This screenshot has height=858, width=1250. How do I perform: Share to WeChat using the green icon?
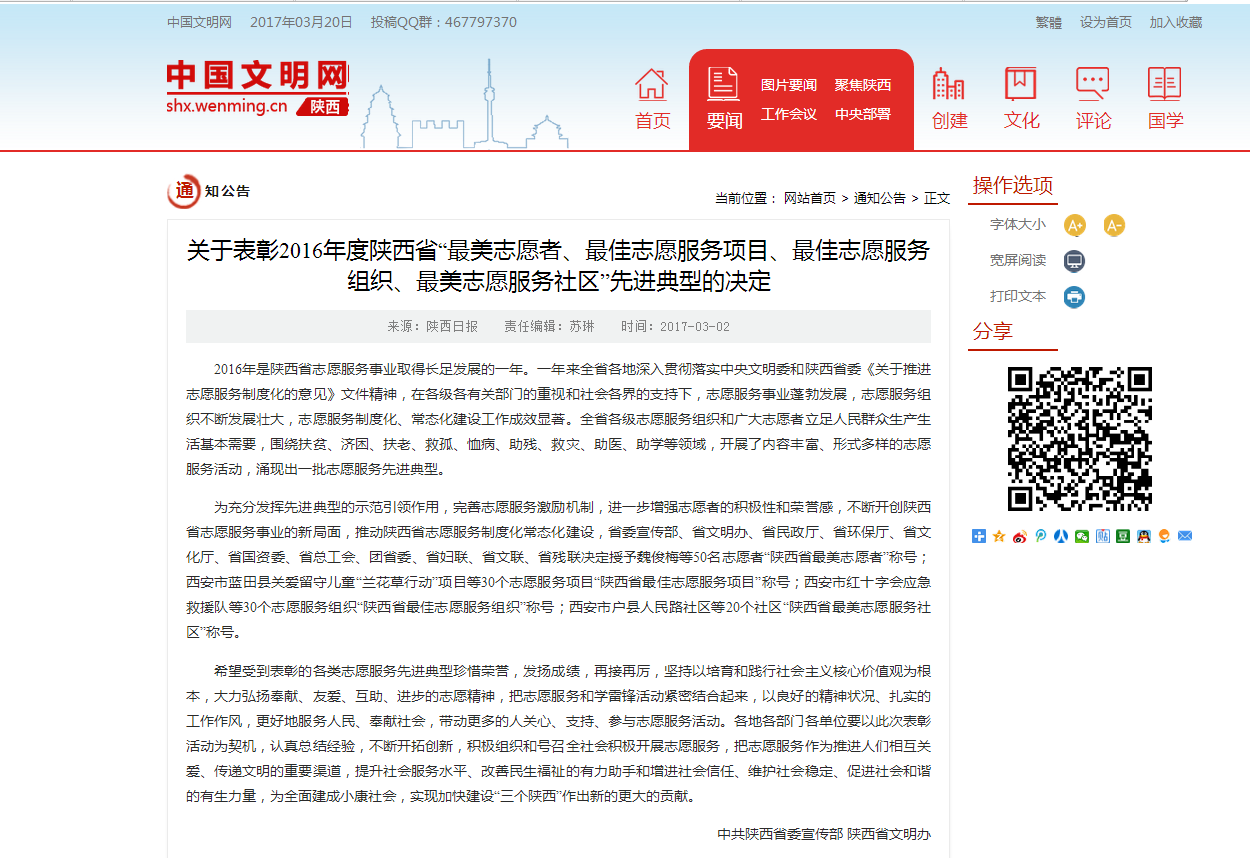coord(1081,536)
